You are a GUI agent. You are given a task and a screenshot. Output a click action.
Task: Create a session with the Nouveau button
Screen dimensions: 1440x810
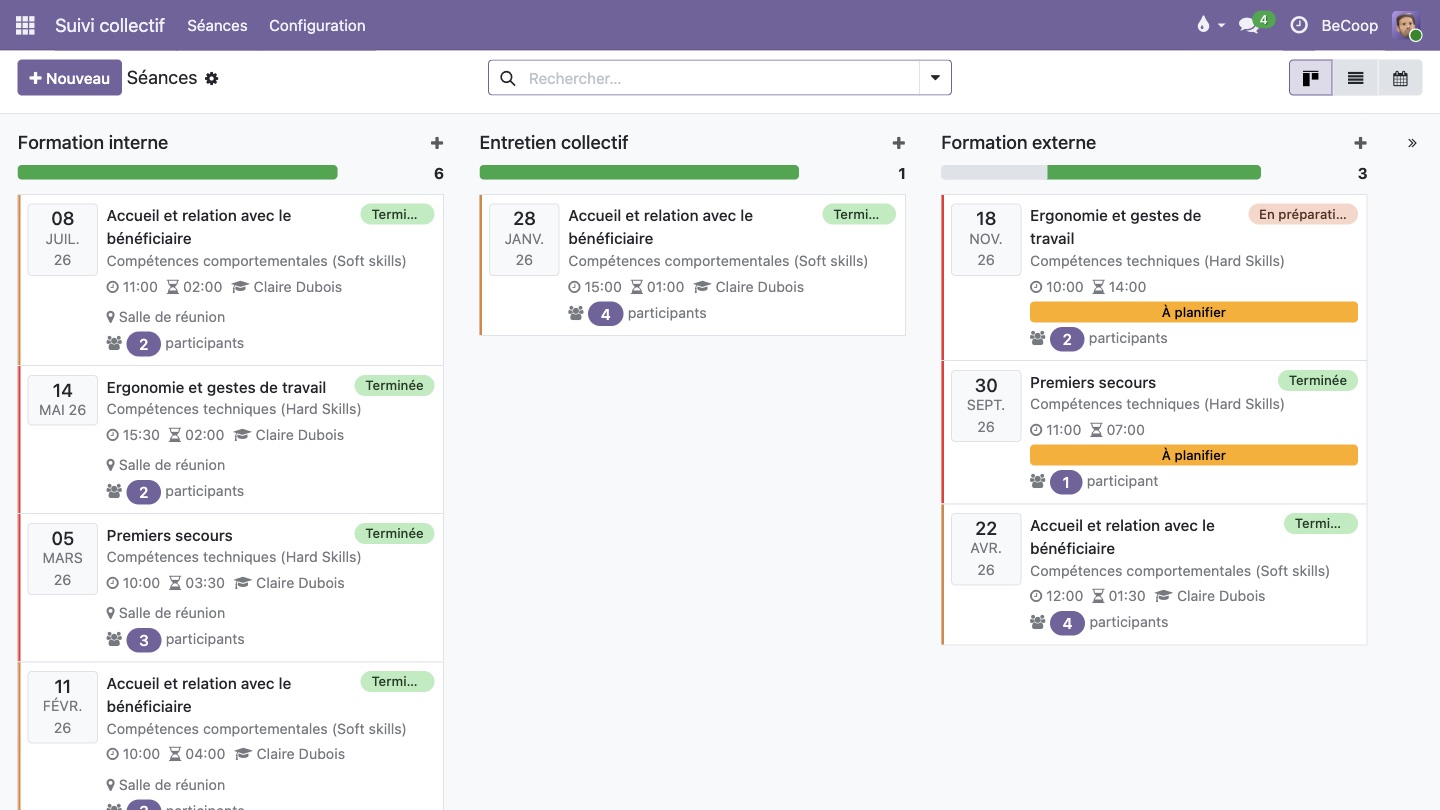(x=69, y=78)
